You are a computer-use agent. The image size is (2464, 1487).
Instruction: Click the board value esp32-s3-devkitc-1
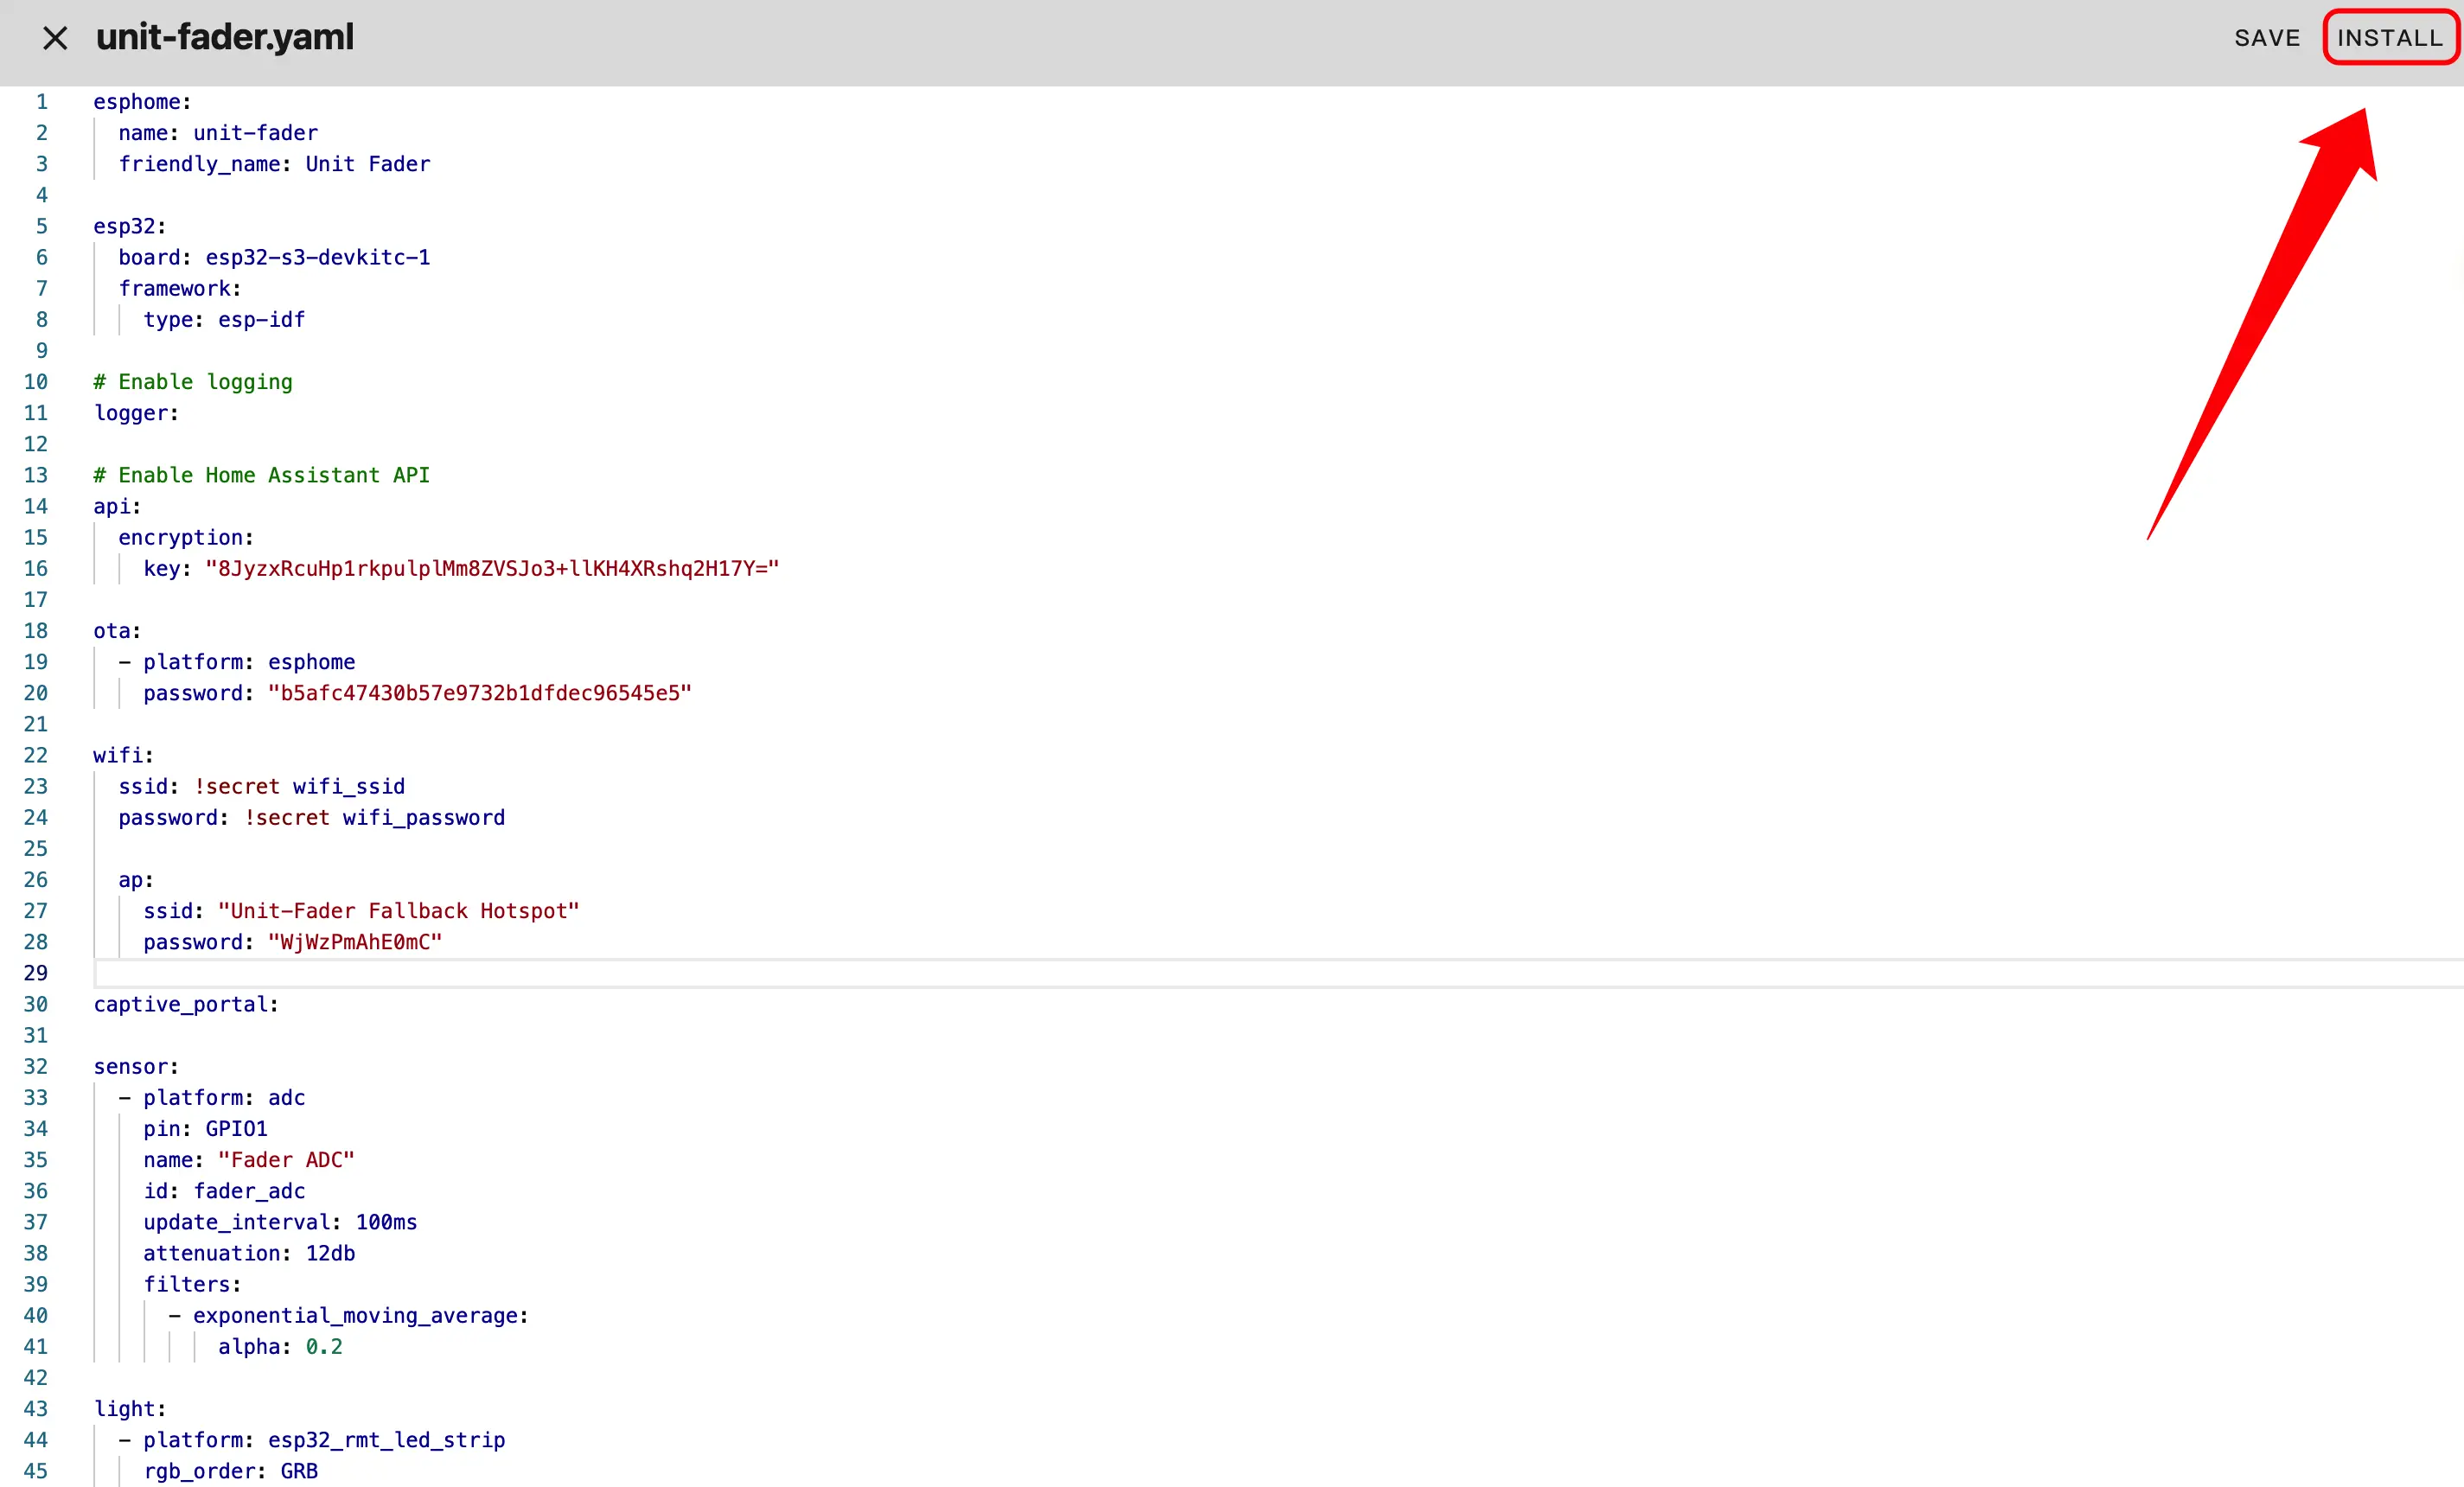coord(318,258)
